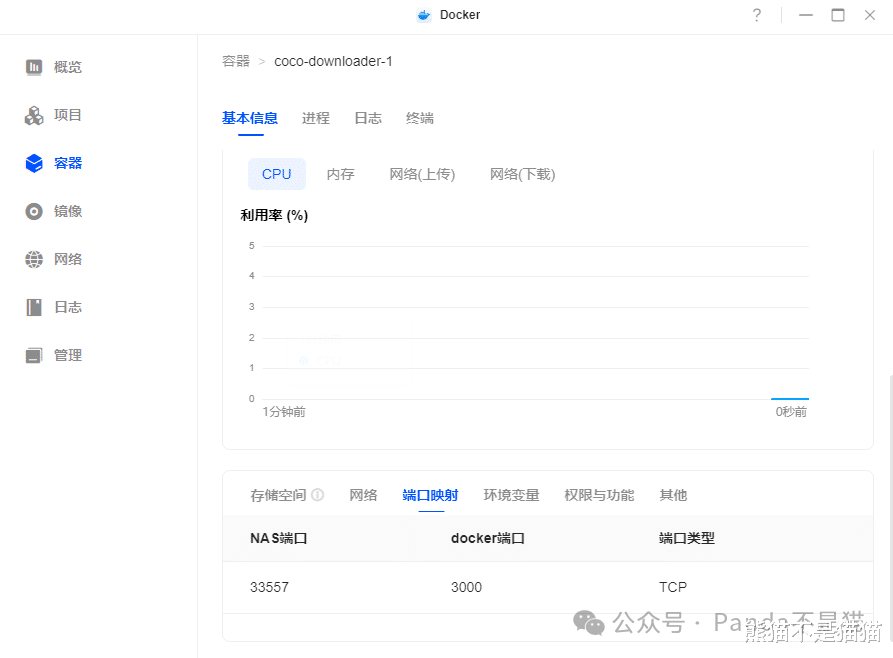
Task: Switch to the 基本信息 tab
Action: point(250,118)
